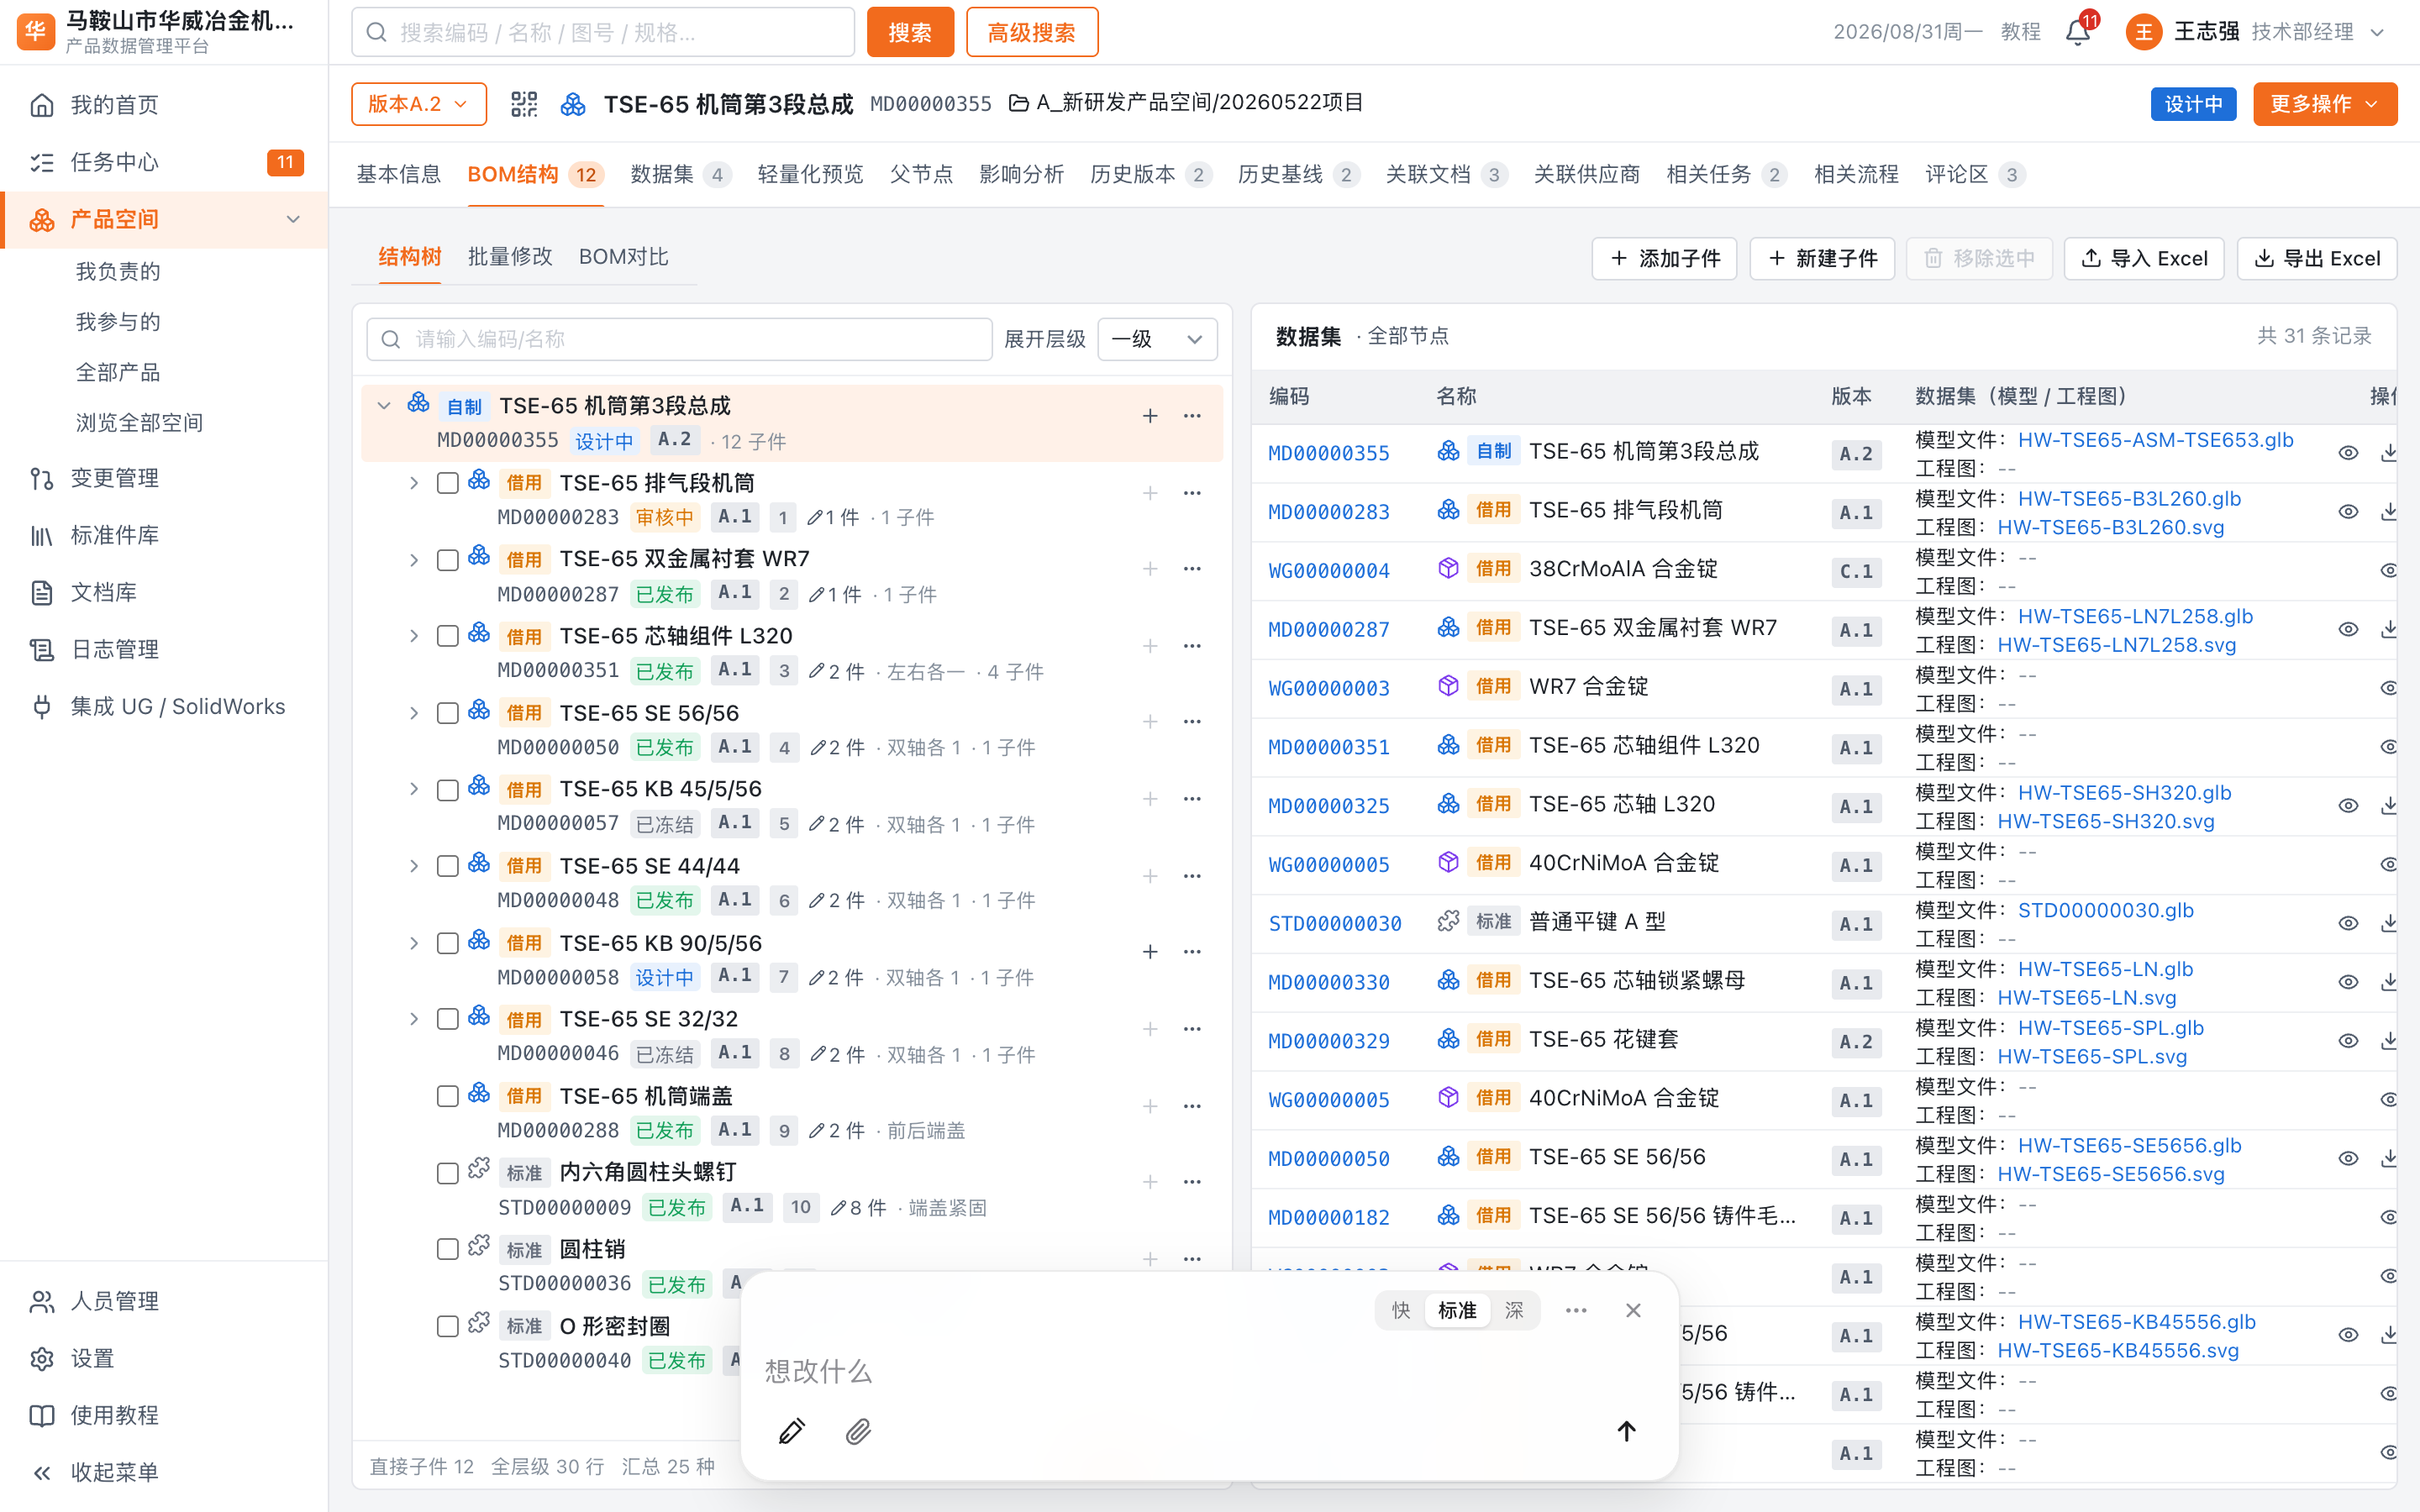Open 任务中心 in sidebar
Screen dimensions: 2420x1512
tap(164, 162)
